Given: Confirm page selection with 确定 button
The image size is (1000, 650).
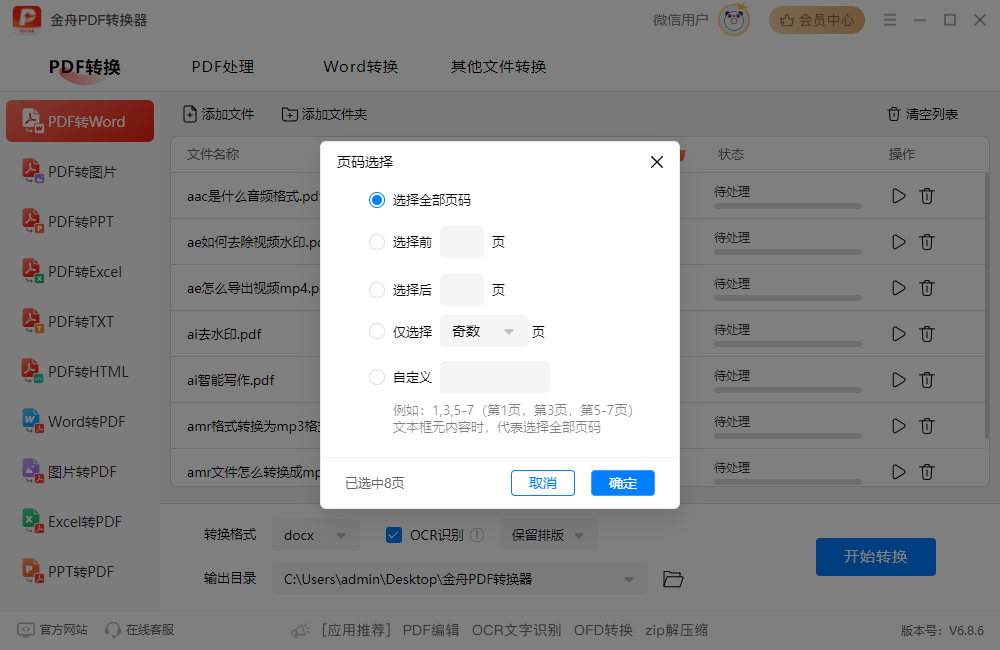Looking at the screenshot, I should (622, 482).
